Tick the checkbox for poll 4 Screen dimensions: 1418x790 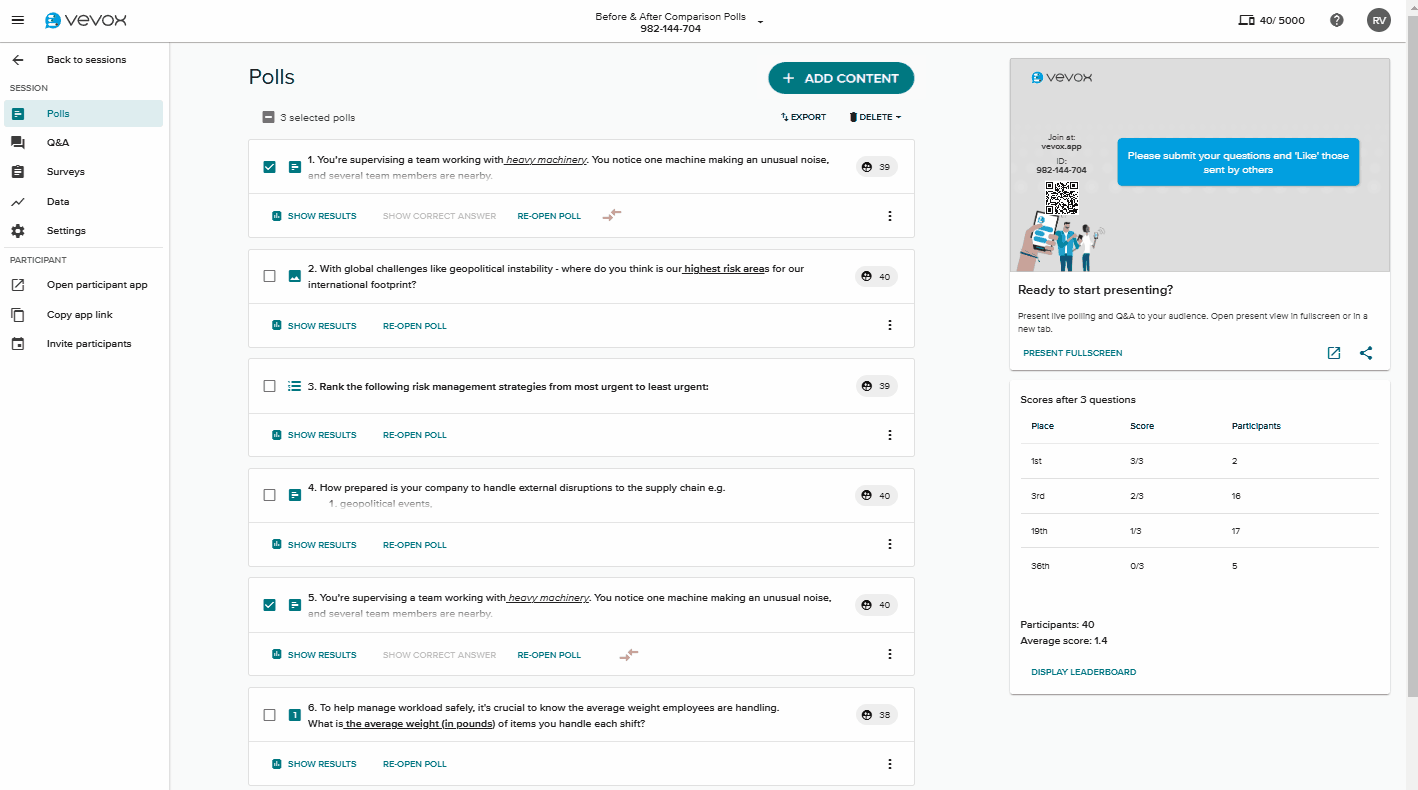(x=270, y=495)
